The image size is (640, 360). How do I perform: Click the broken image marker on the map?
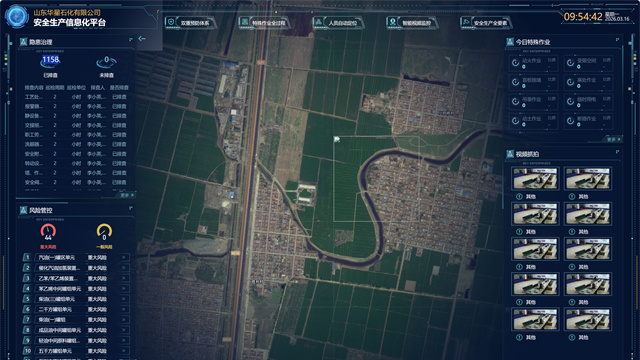tap(337, 140)
